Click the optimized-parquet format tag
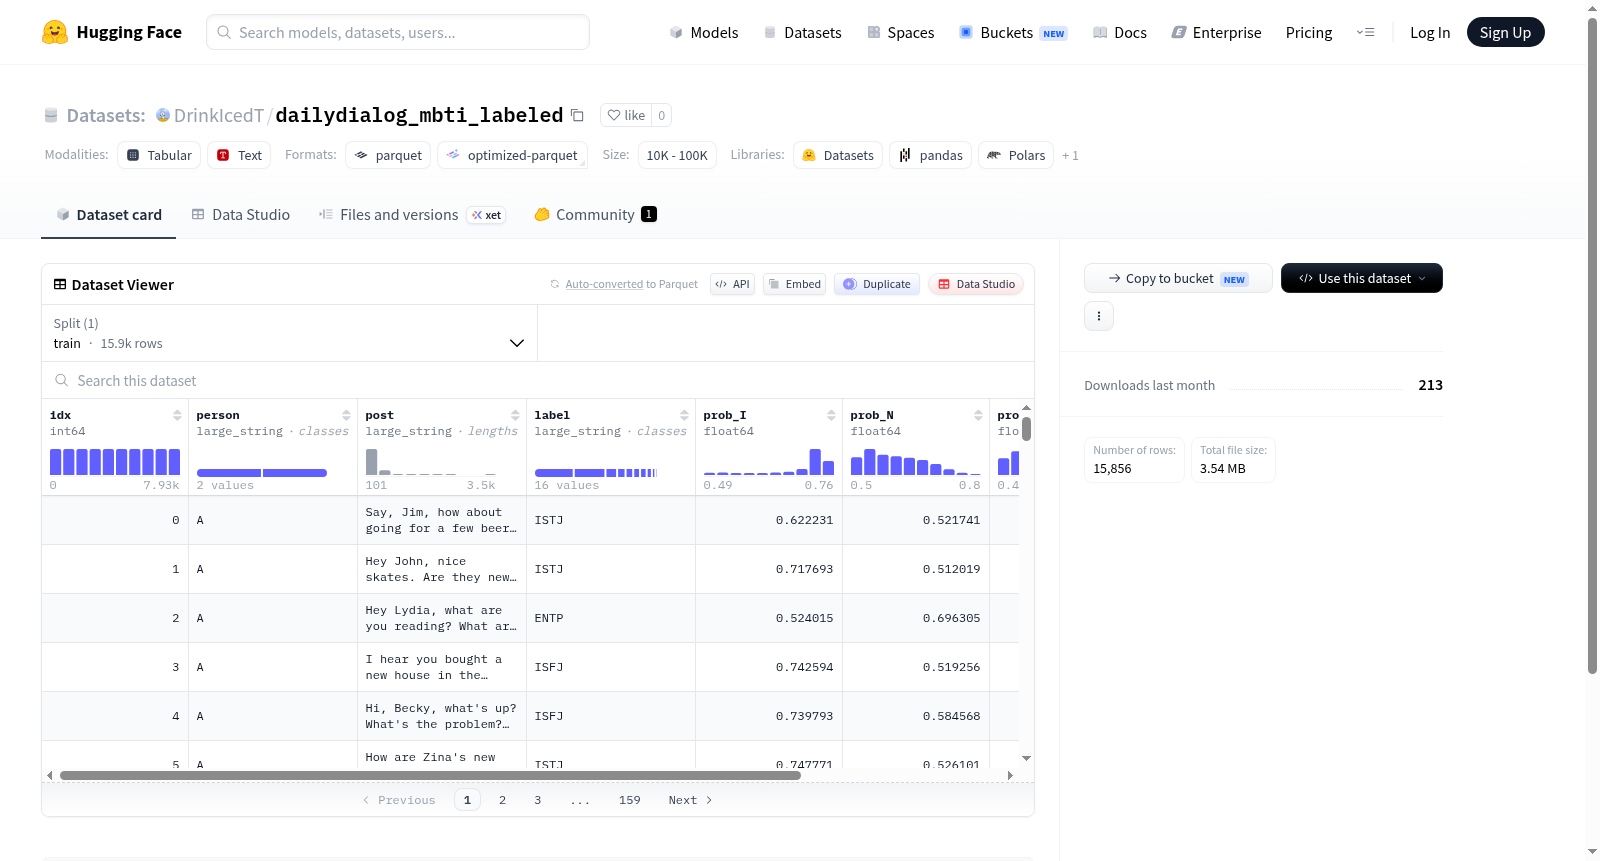The width and height of the screenshot is (1600, 861). tap(512, 155)
